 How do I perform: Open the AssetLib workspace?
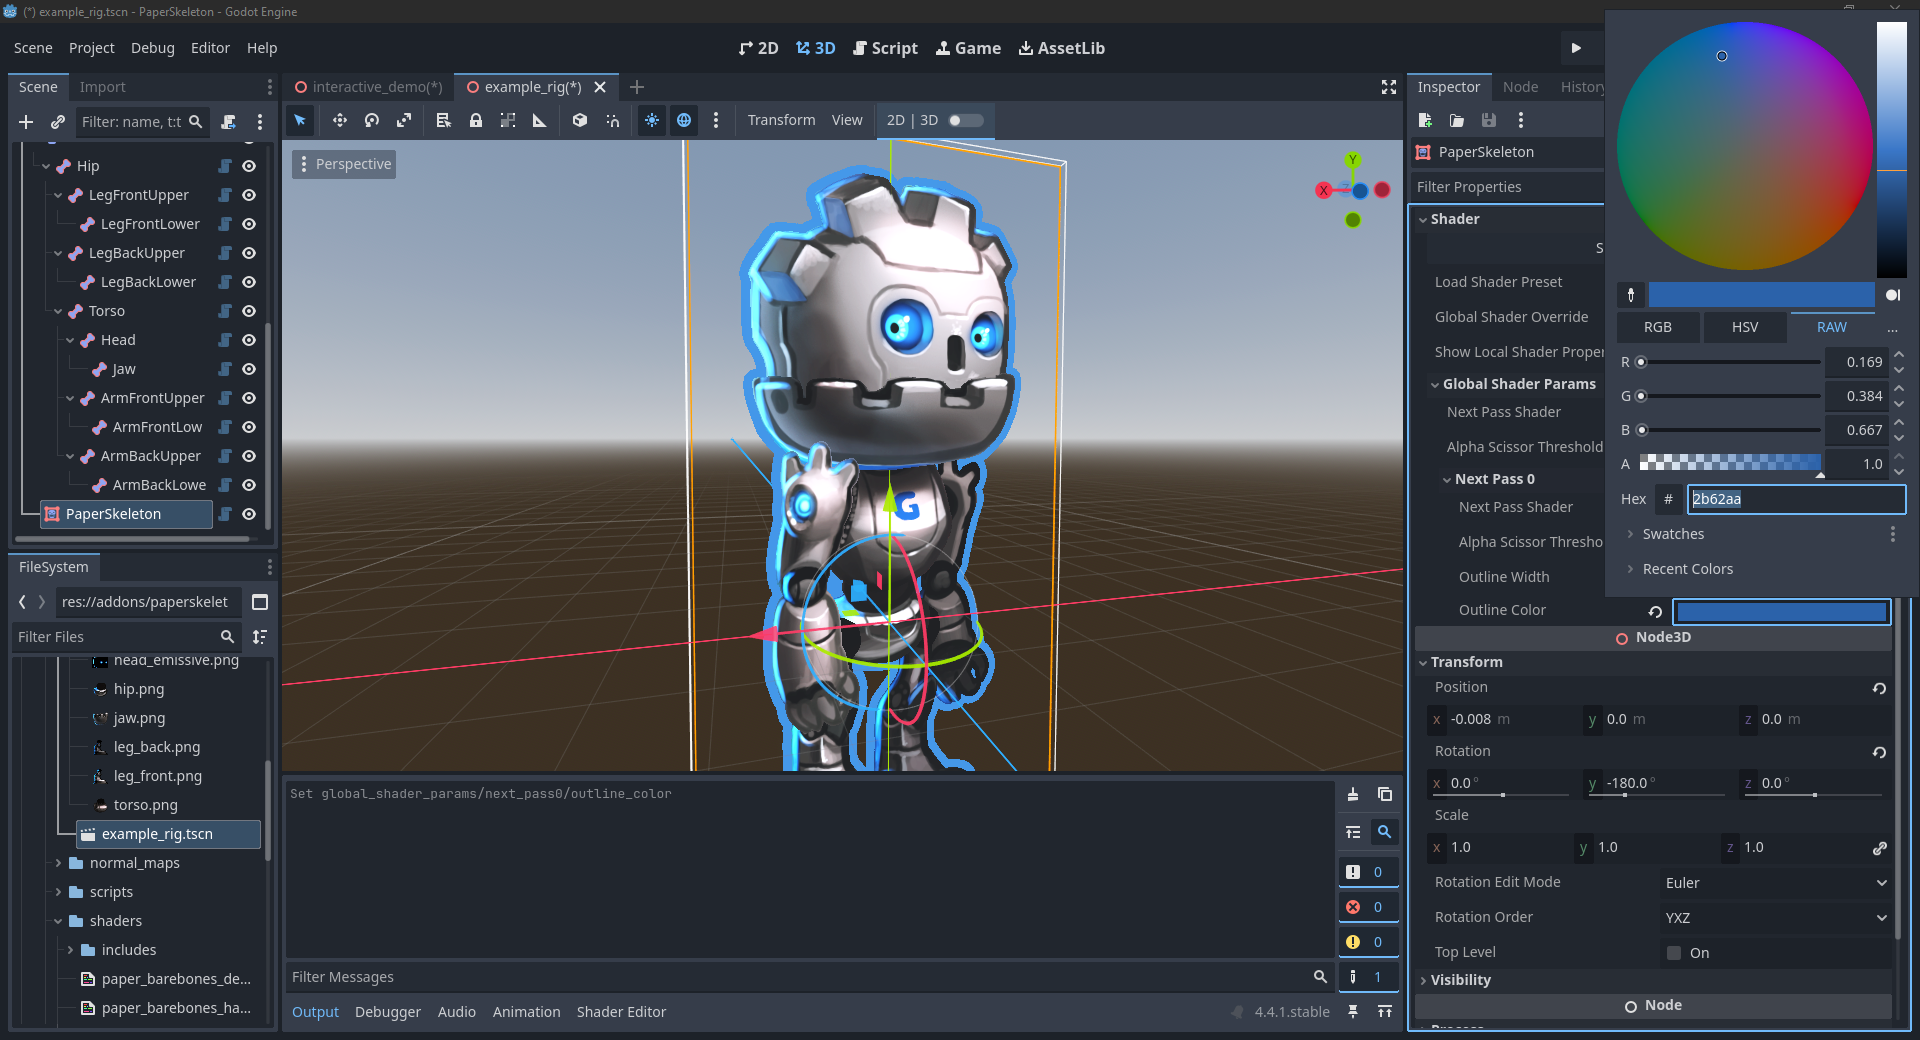(x=1061, y=48)
